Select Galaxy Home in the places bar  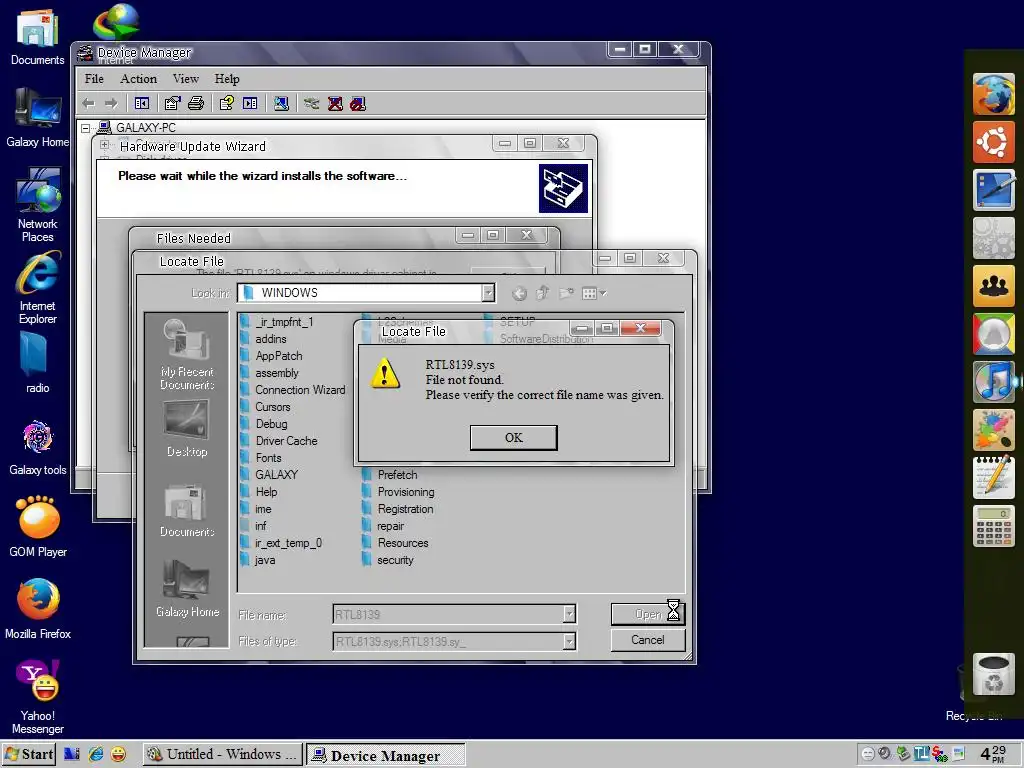pos(187,589)
